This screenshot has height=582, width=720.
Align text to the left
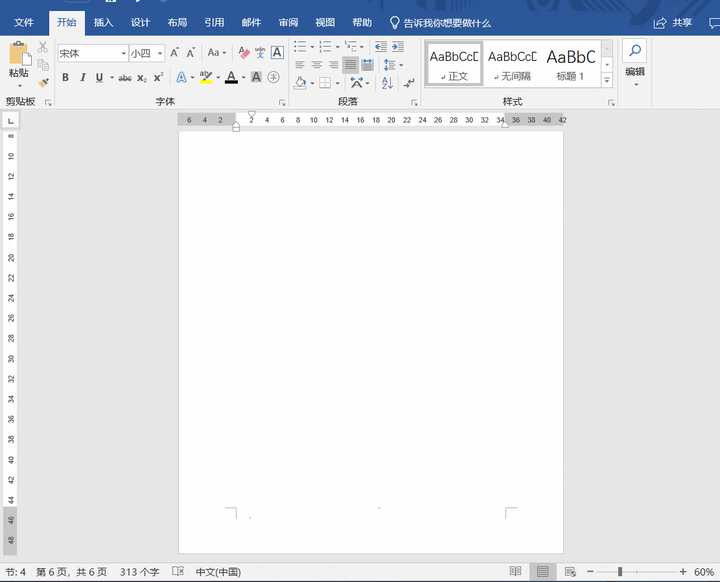pos(300,65)
